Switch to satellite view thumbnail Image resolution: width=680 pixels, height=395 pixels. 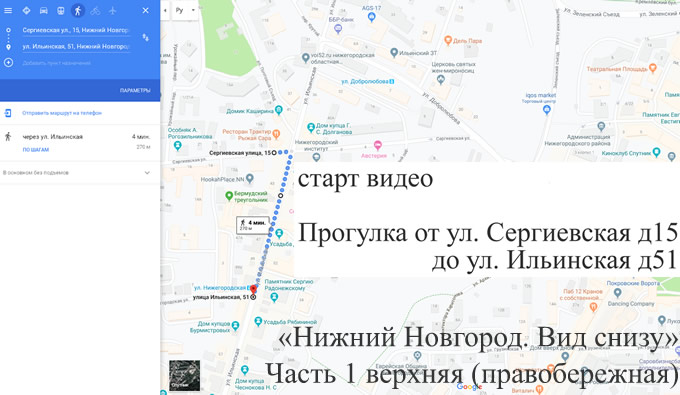pos(184,375)
